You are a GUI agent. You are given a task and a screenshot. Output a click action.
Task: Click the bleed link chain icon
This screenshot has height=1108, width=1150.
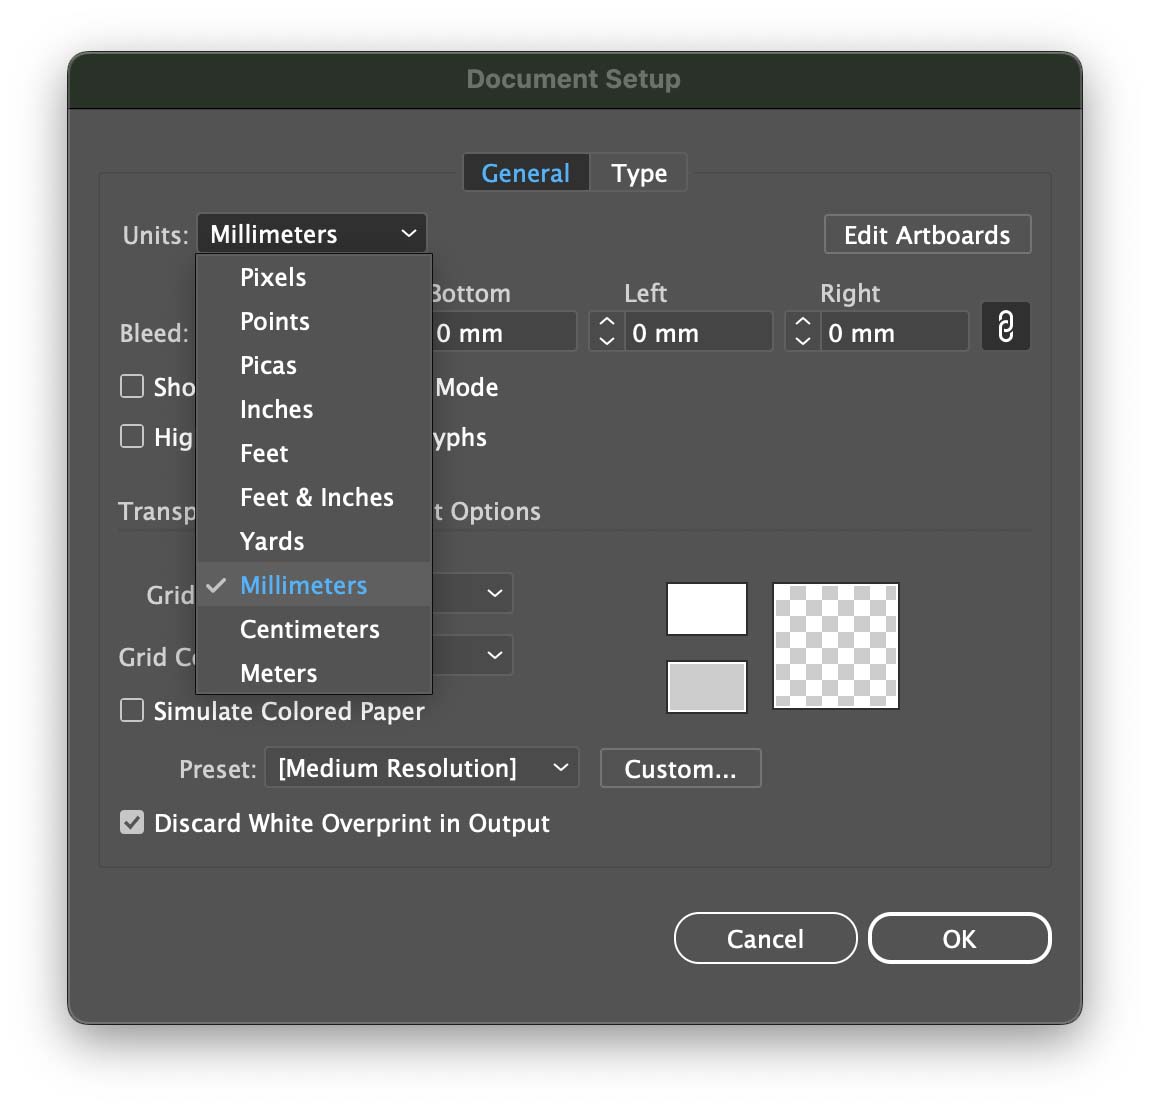point(1005,328)
